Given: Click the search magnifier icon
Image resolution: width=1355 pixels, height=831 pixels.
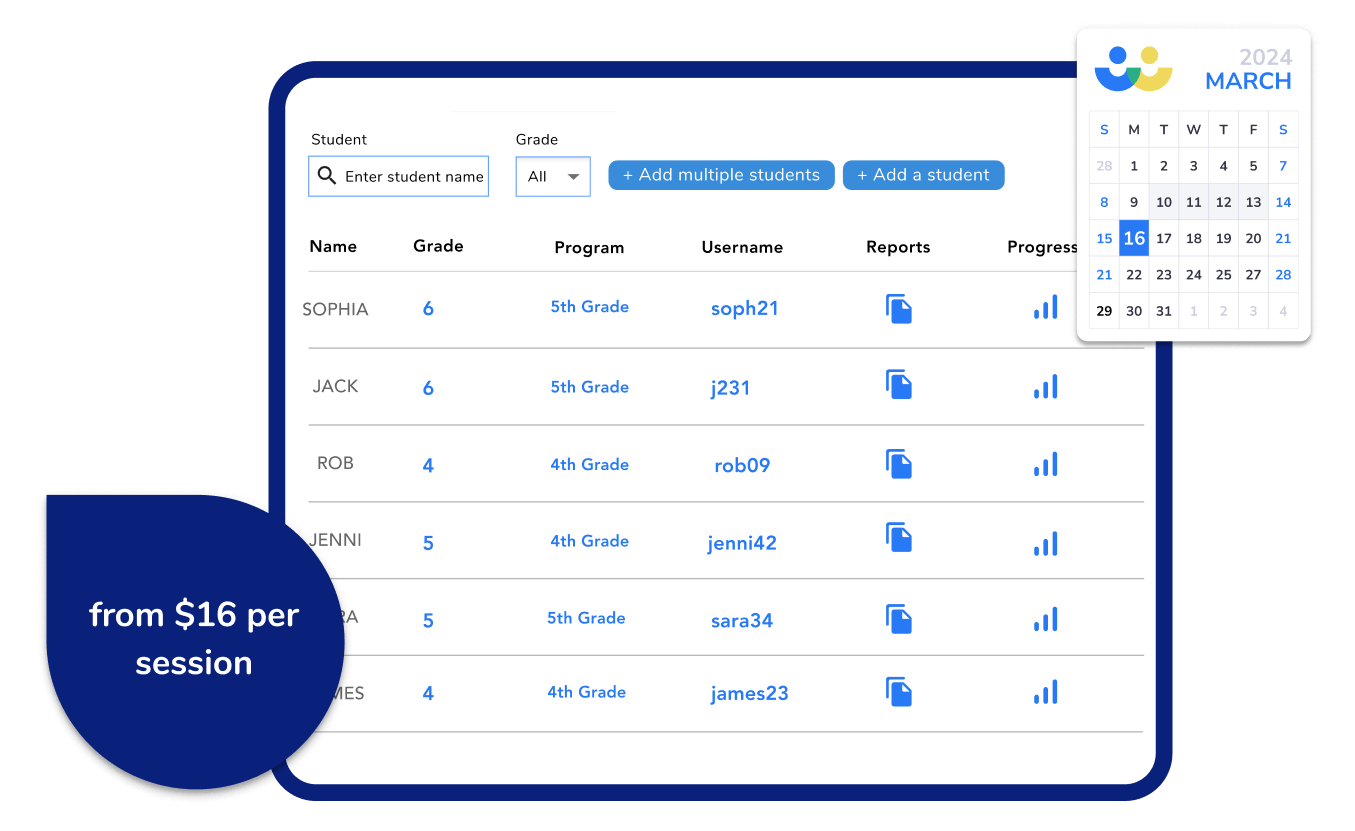Looking at the screenshot, I should pos(327,176).
